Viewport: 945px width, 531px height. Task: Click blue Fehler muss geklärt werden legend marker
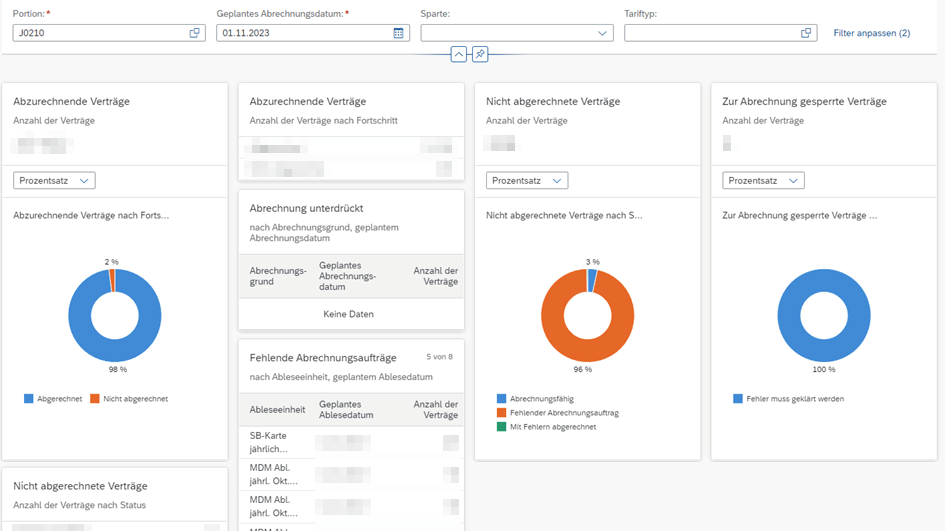[x=738, y=398]
